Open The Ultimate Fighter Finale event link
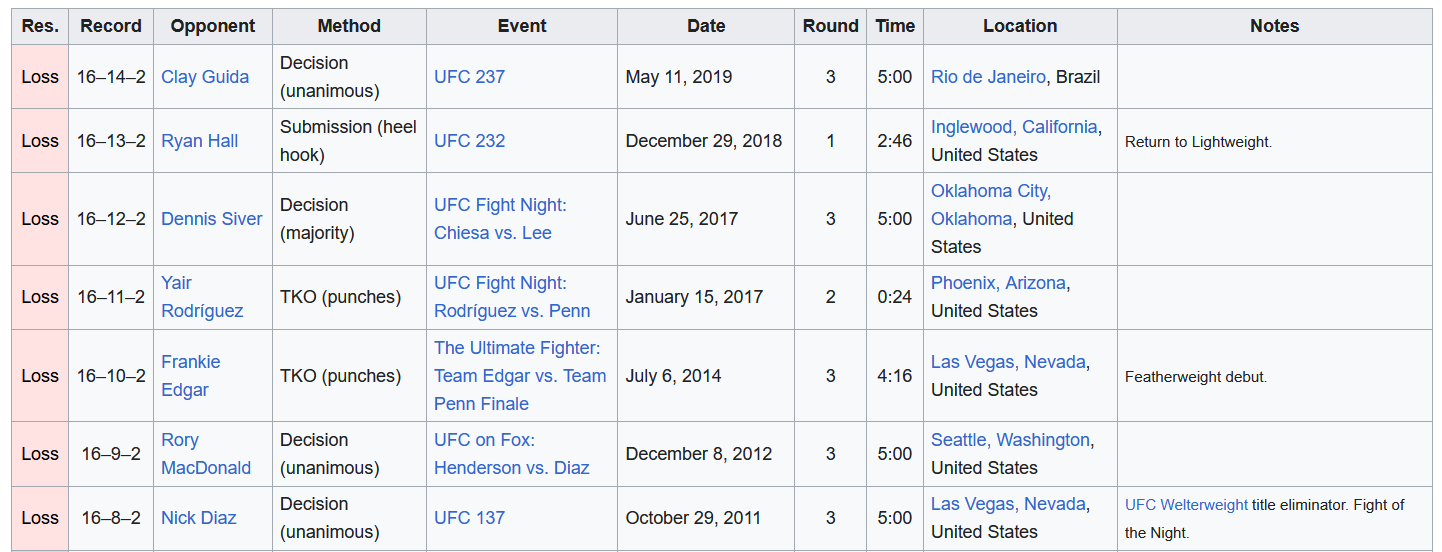 pos(520,376)
